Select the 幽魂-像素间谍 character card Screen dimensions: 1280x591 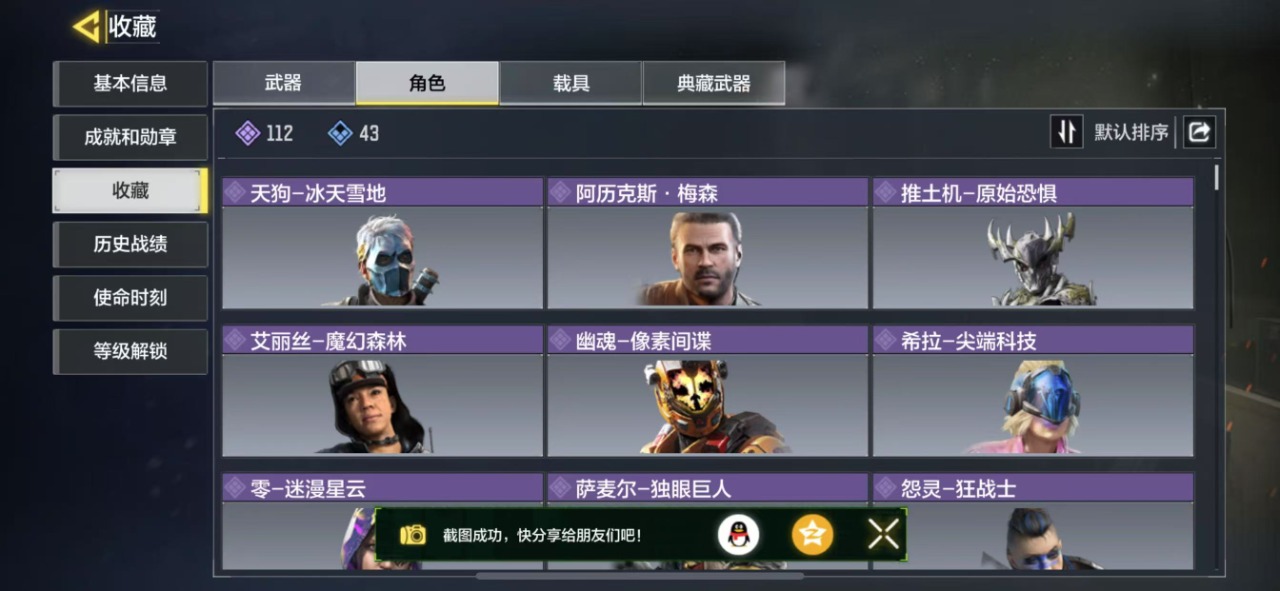[707, 391]
